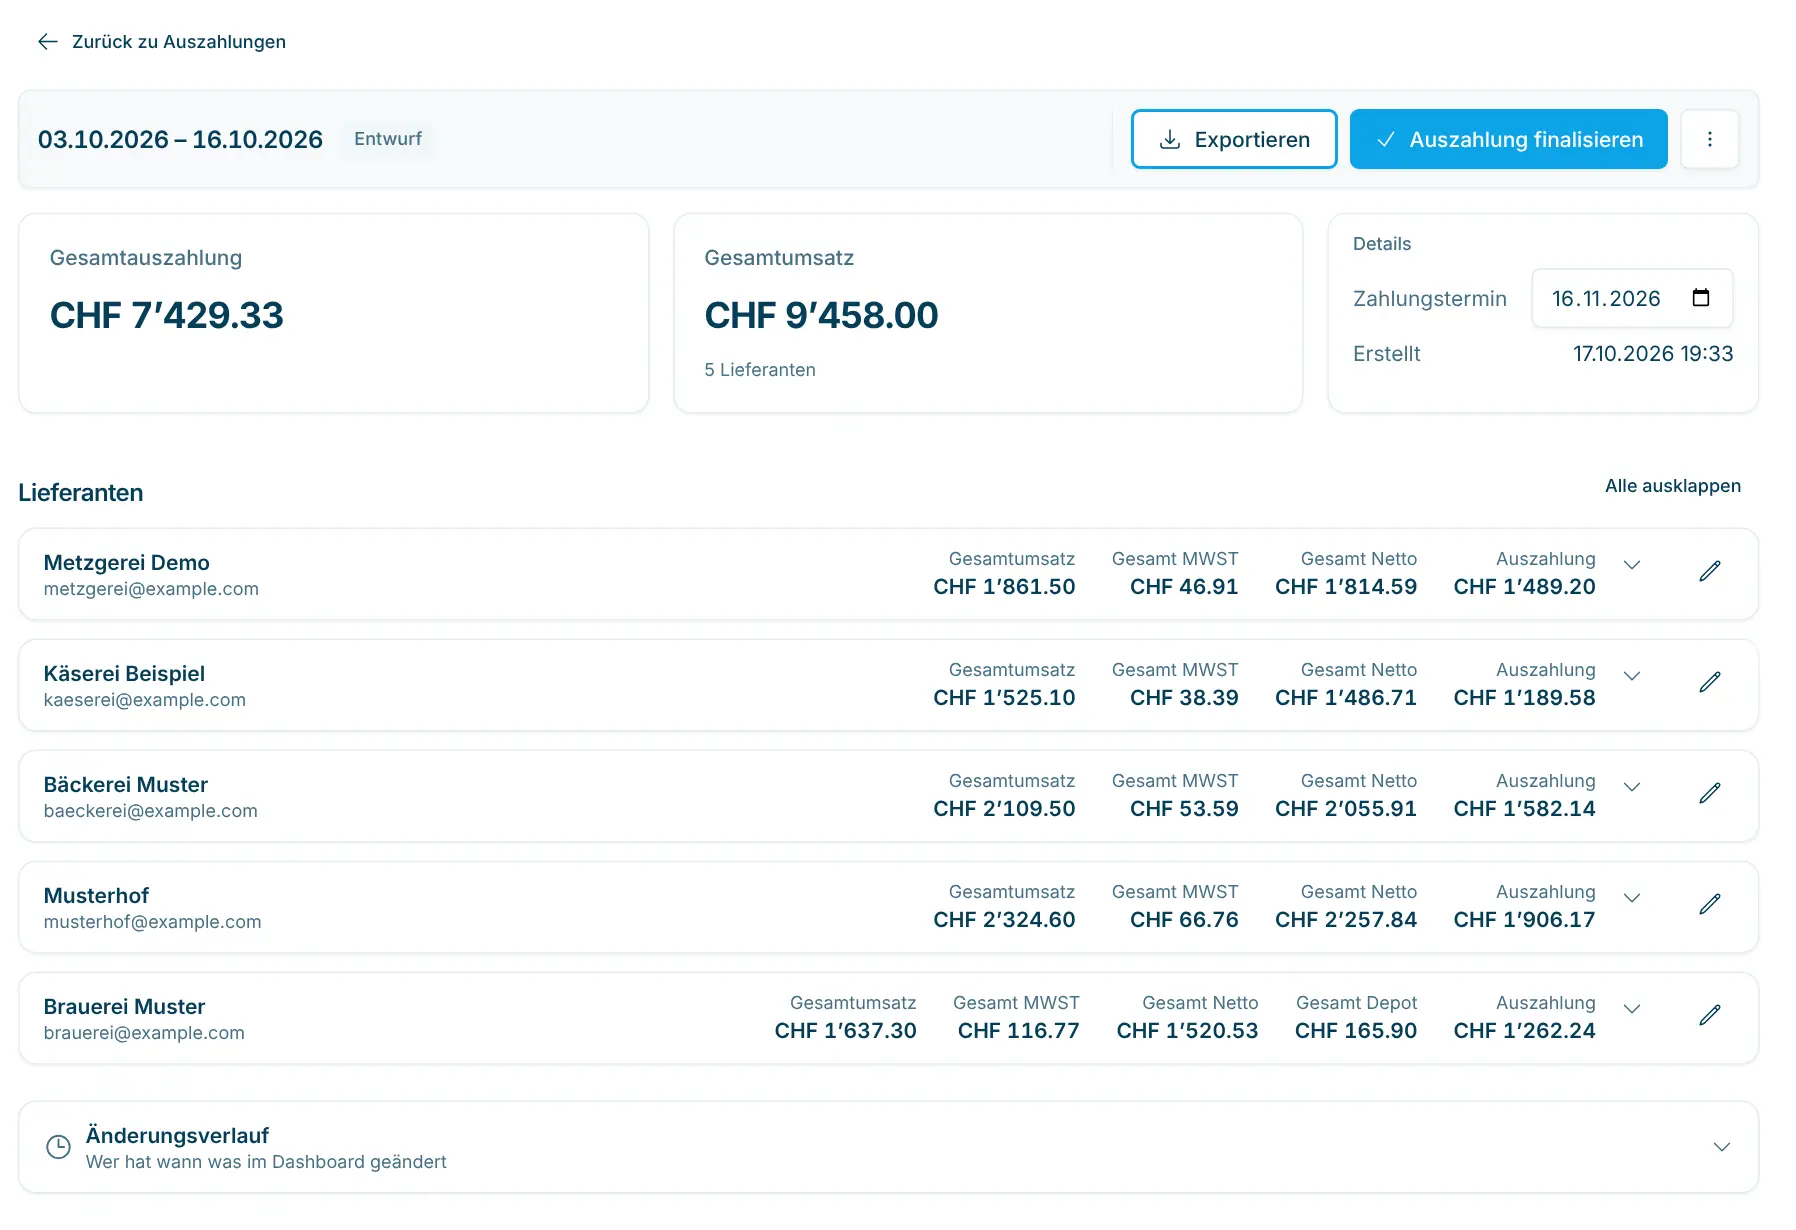
Task: Open the three-dot more options menu
Action: [1709, 139]
